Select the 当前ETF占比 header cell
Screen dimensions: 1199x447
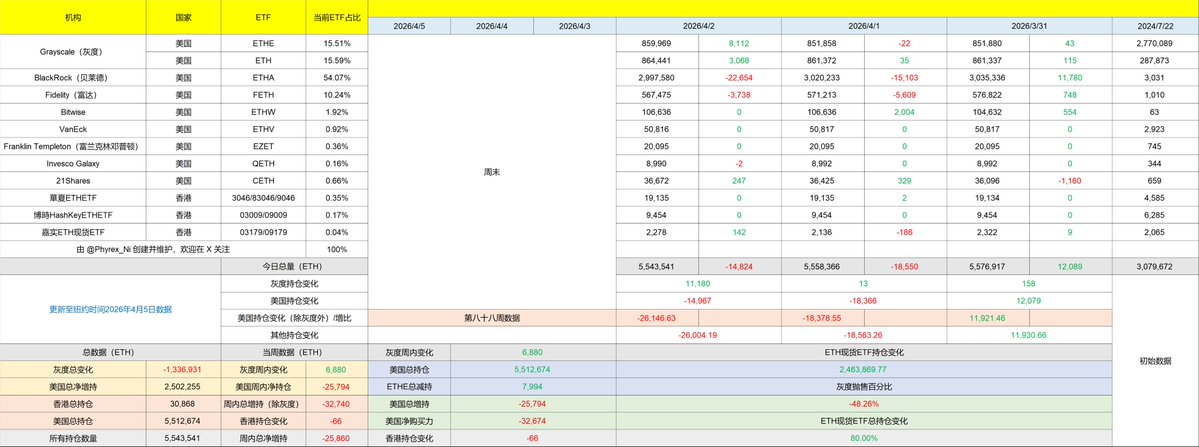tap(337, 18)
